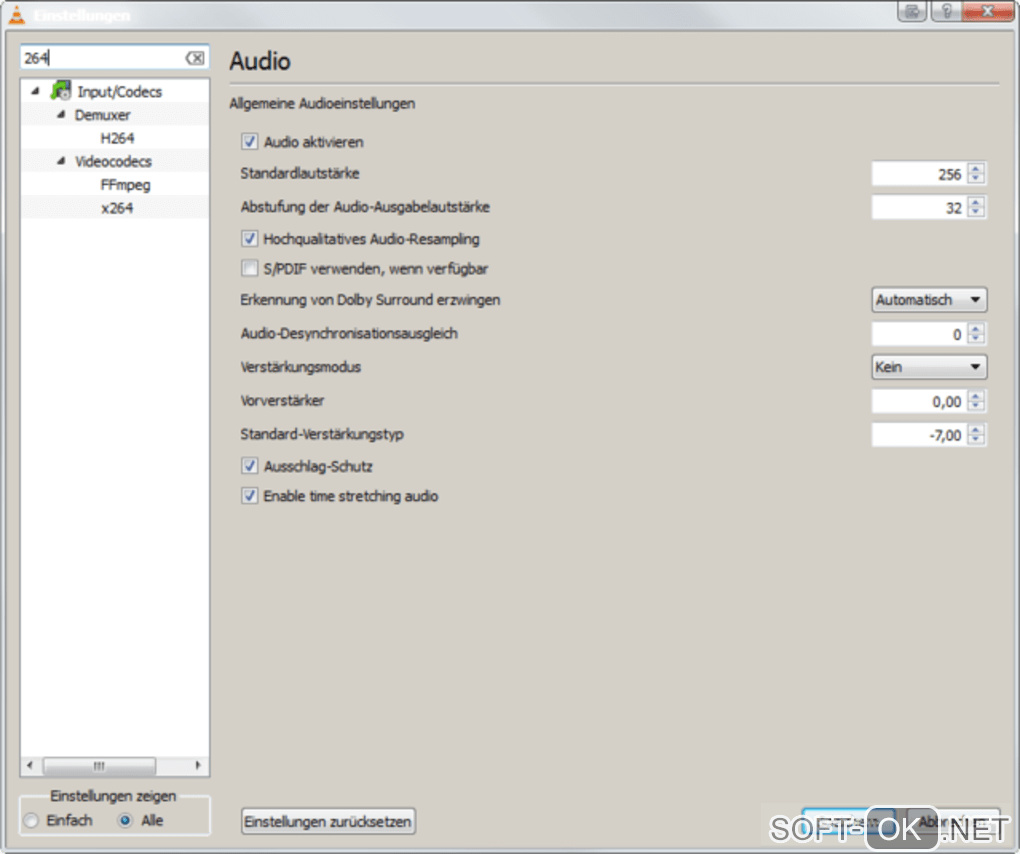Decrease Standard-Verstärkungstyp value
Screen dimensions: 1020x854
976,440
